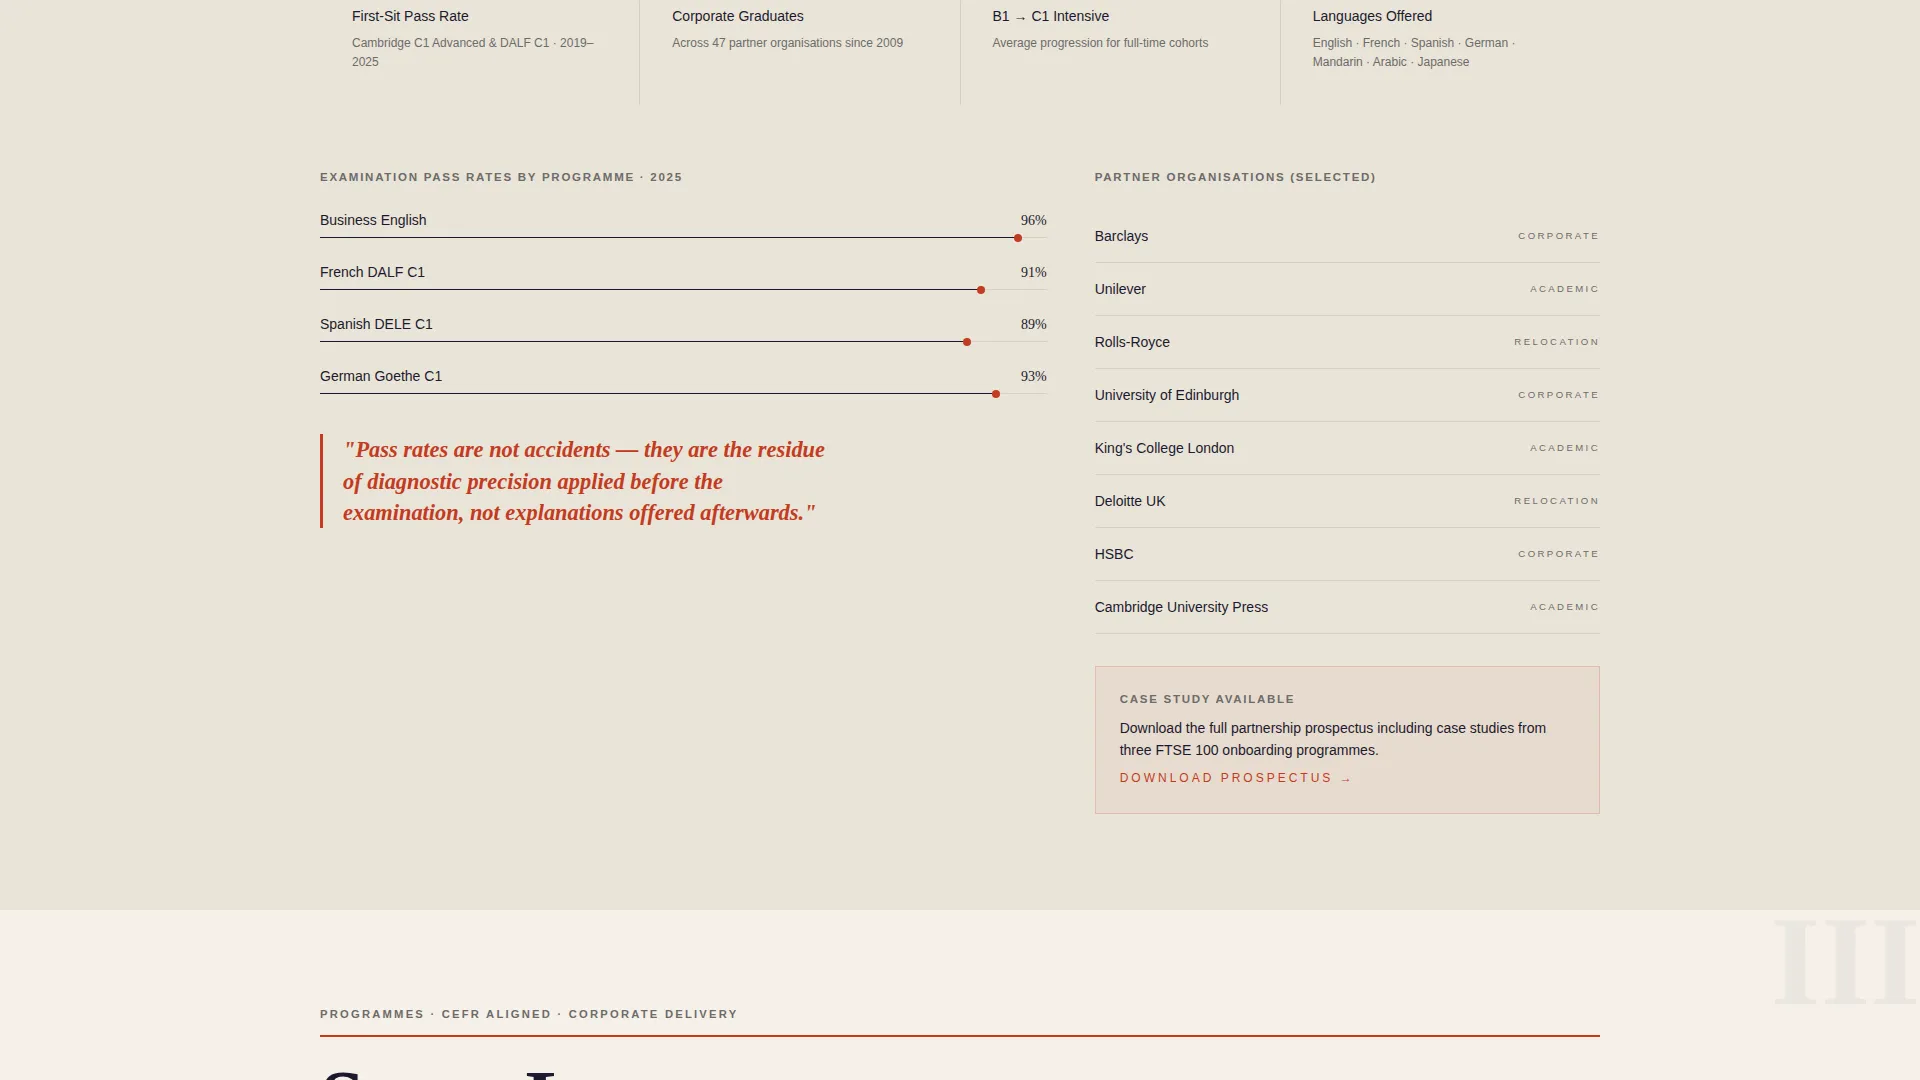
Task: Click the Download Prospectus link
Action: click(x=1235, y=778)
